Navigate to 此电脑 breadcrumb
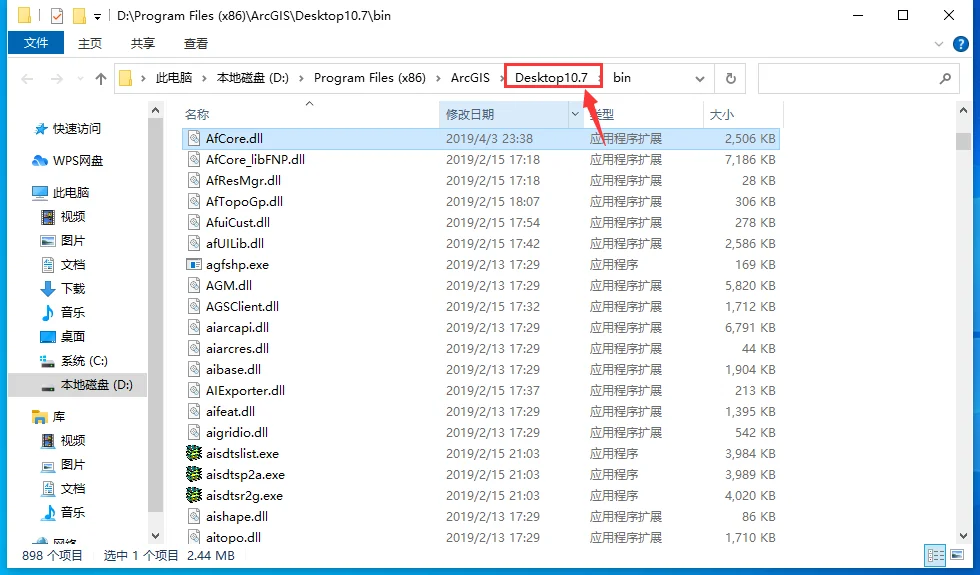The image size is (980, 575). pos(174,78)
